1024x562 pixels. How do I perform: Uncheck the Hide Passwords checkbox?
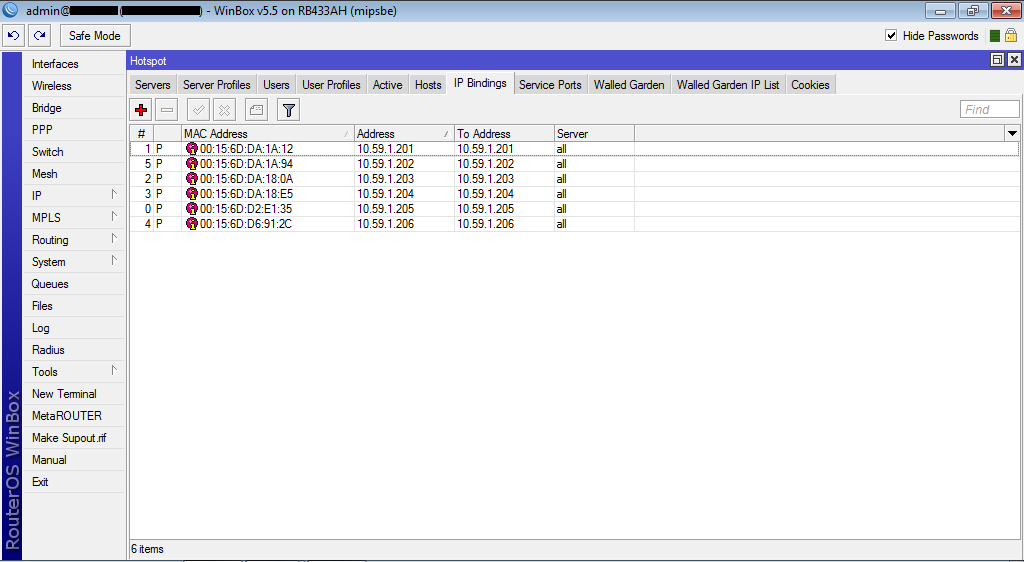[x=891, y=35]
